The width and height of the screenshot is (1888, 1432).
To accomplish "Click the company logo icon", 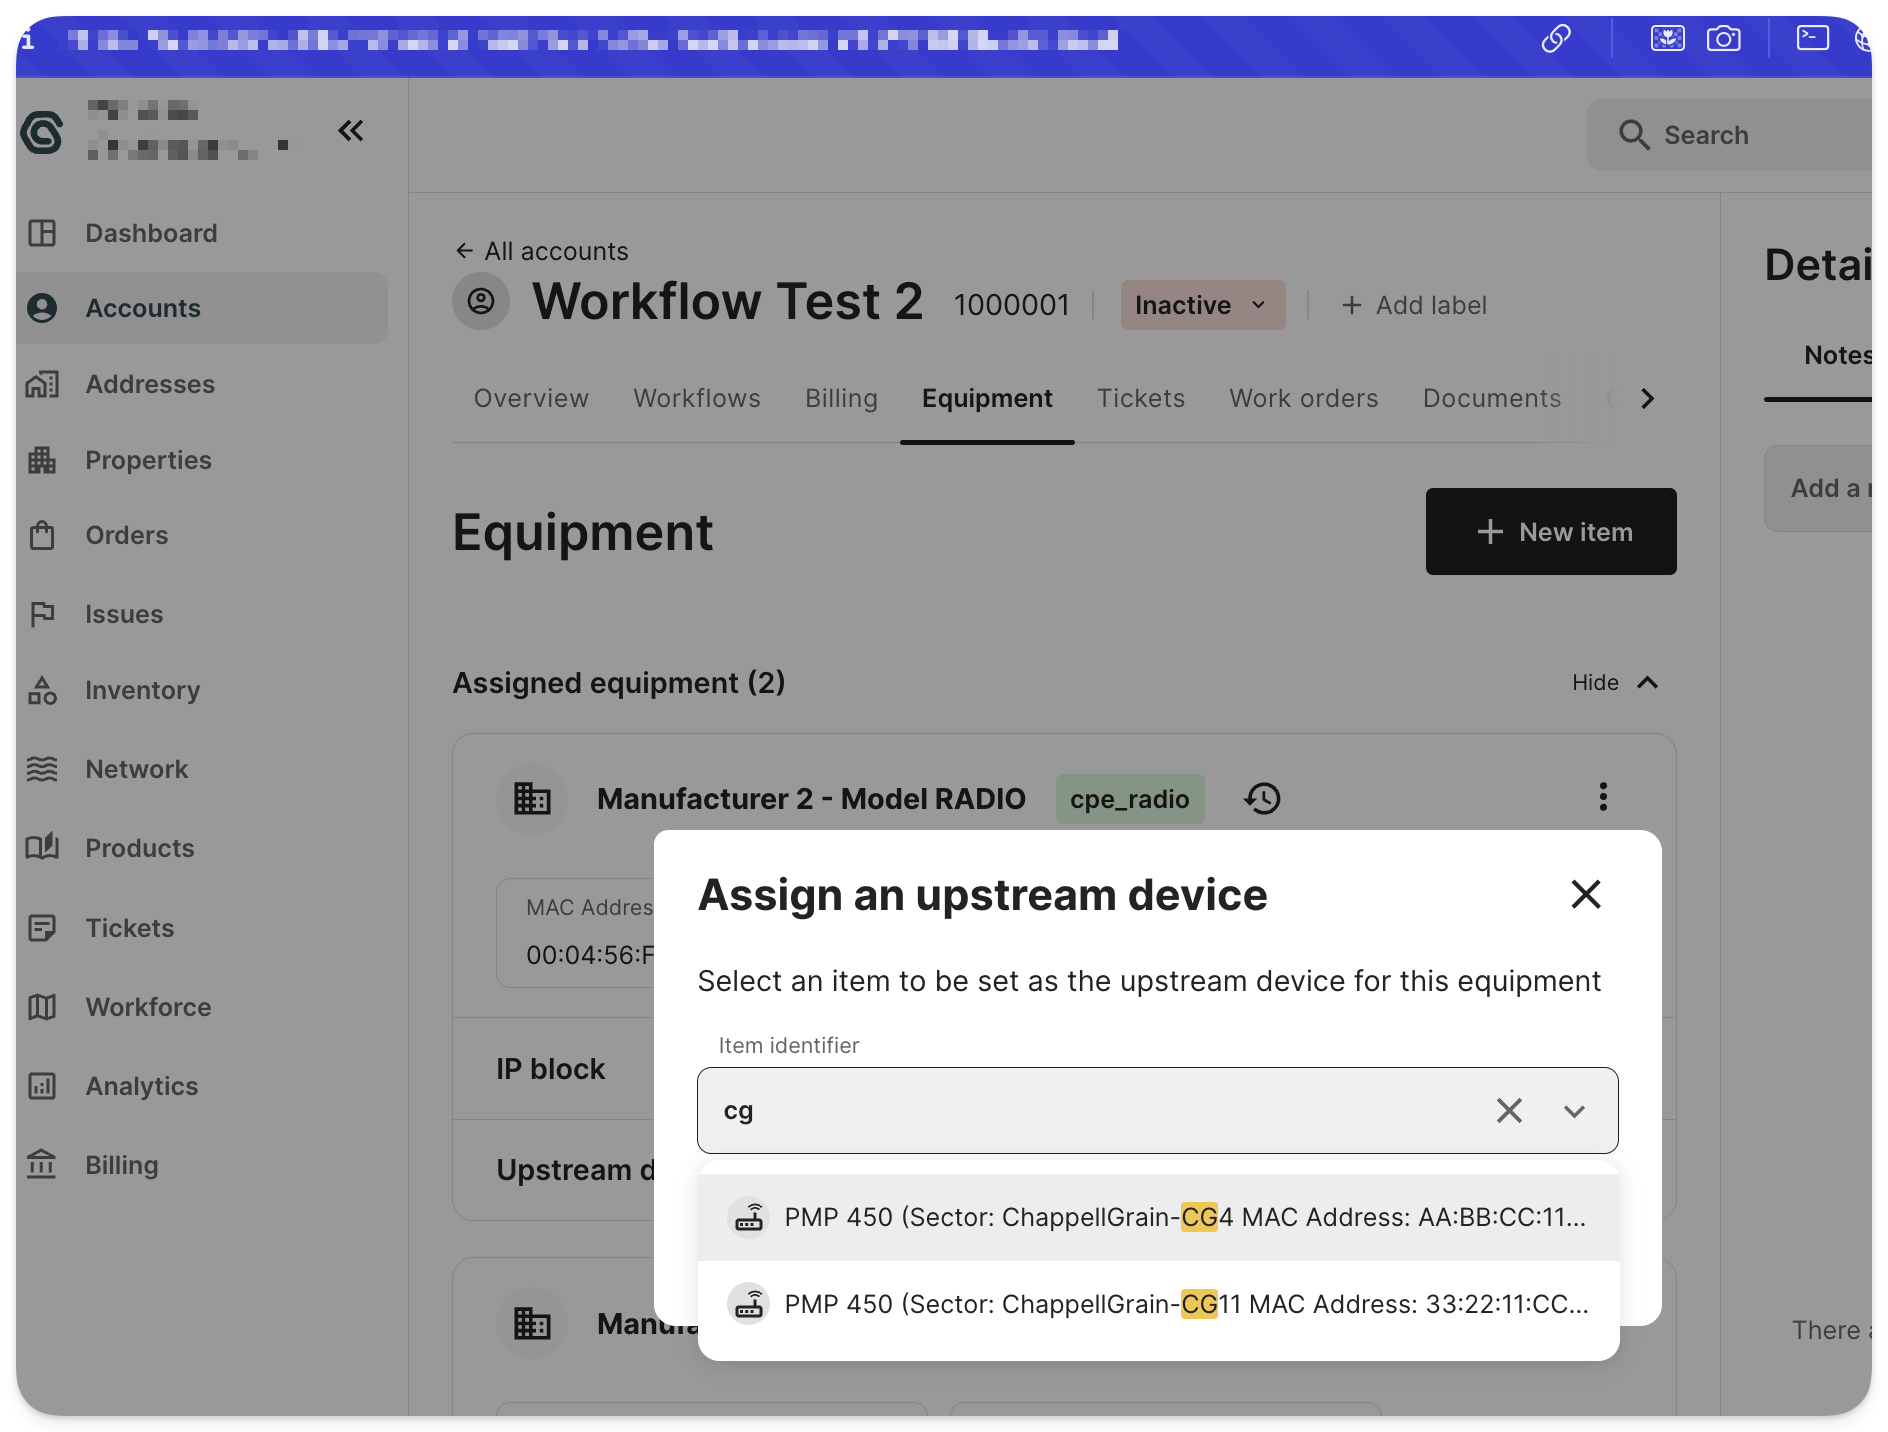I will [42, 132].
